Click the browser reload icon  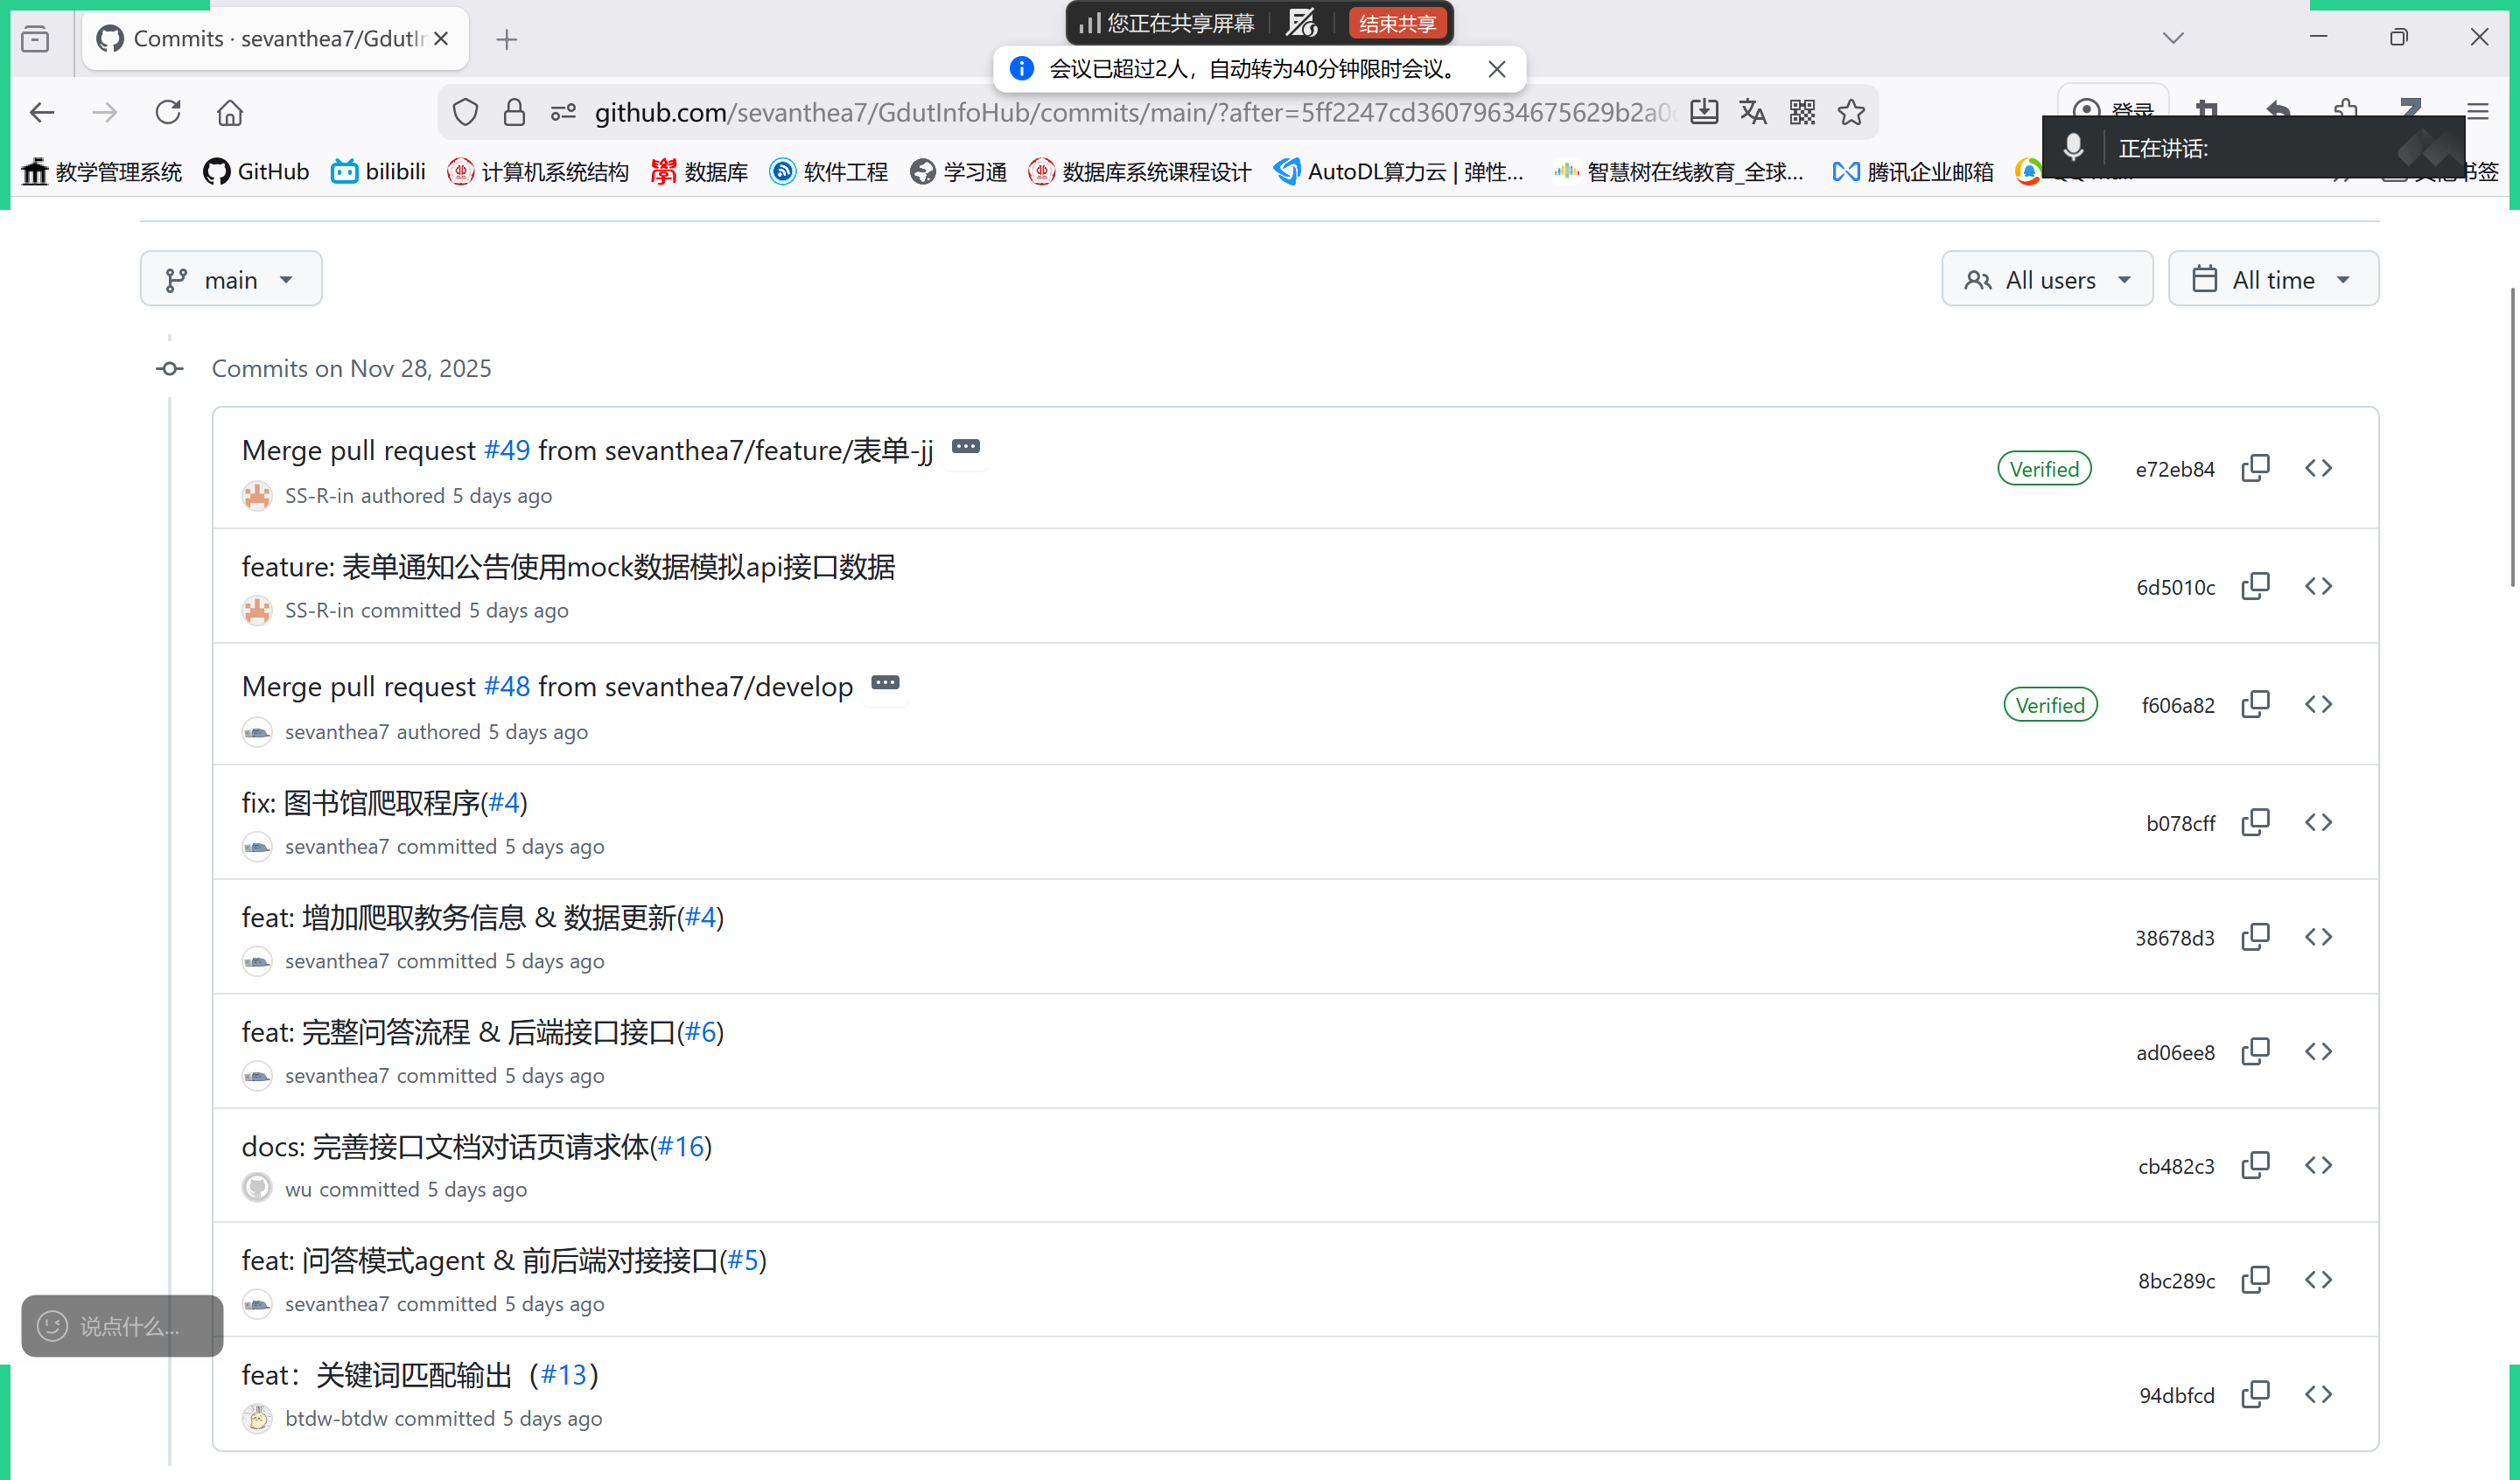(x=168, y=112)
